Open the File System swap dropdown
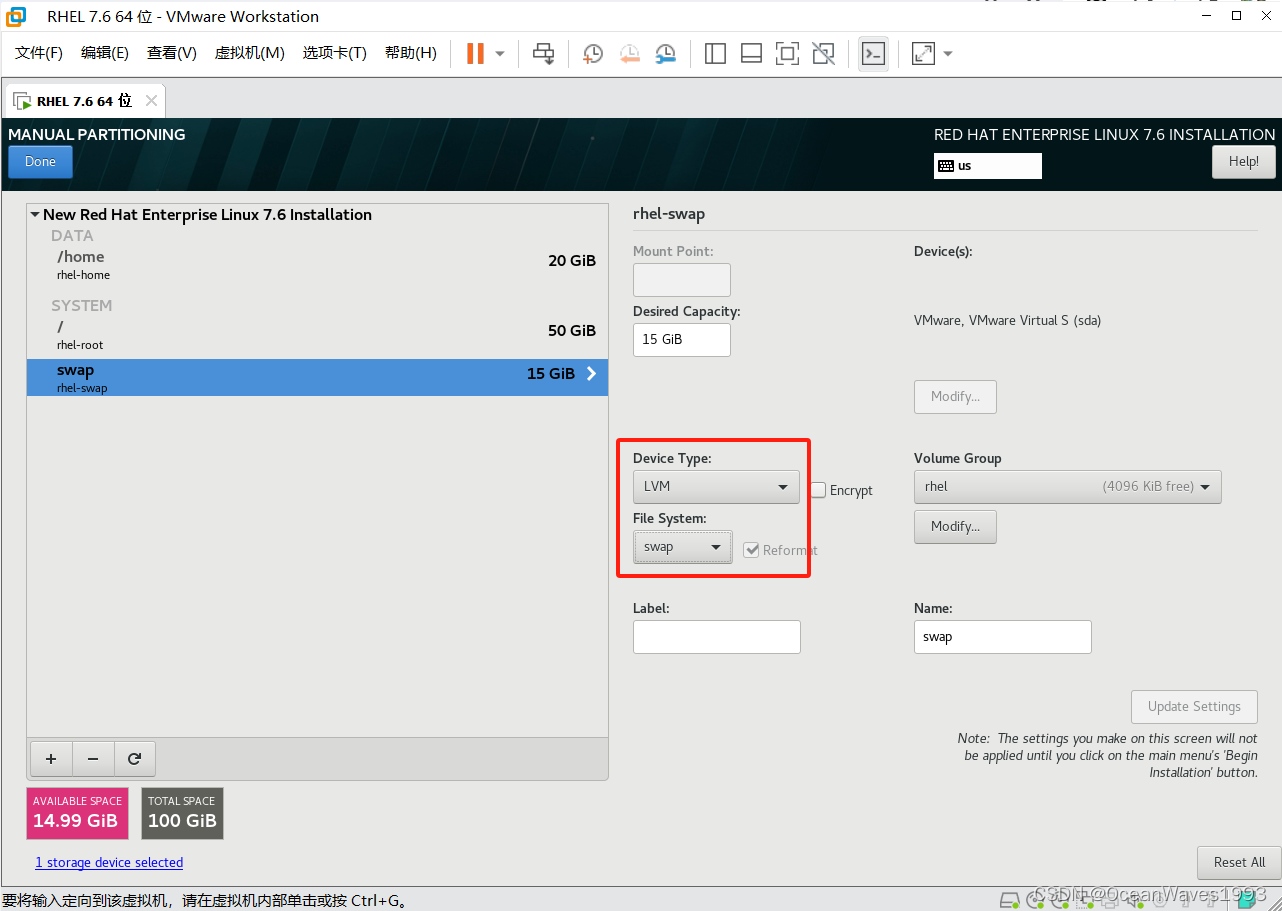This screenshot has height=911, width=1282. point(682,547)
